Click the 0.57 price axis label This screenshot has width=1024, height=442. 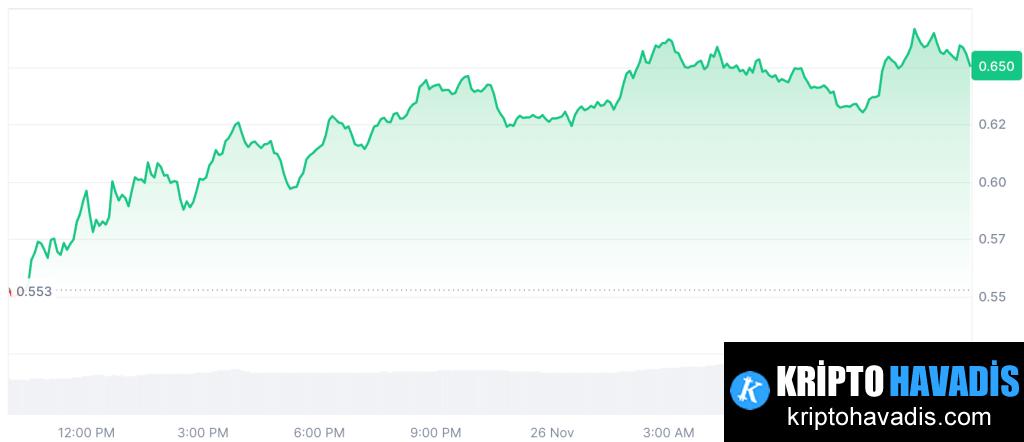pyautogui.click(x=992, y=239)
